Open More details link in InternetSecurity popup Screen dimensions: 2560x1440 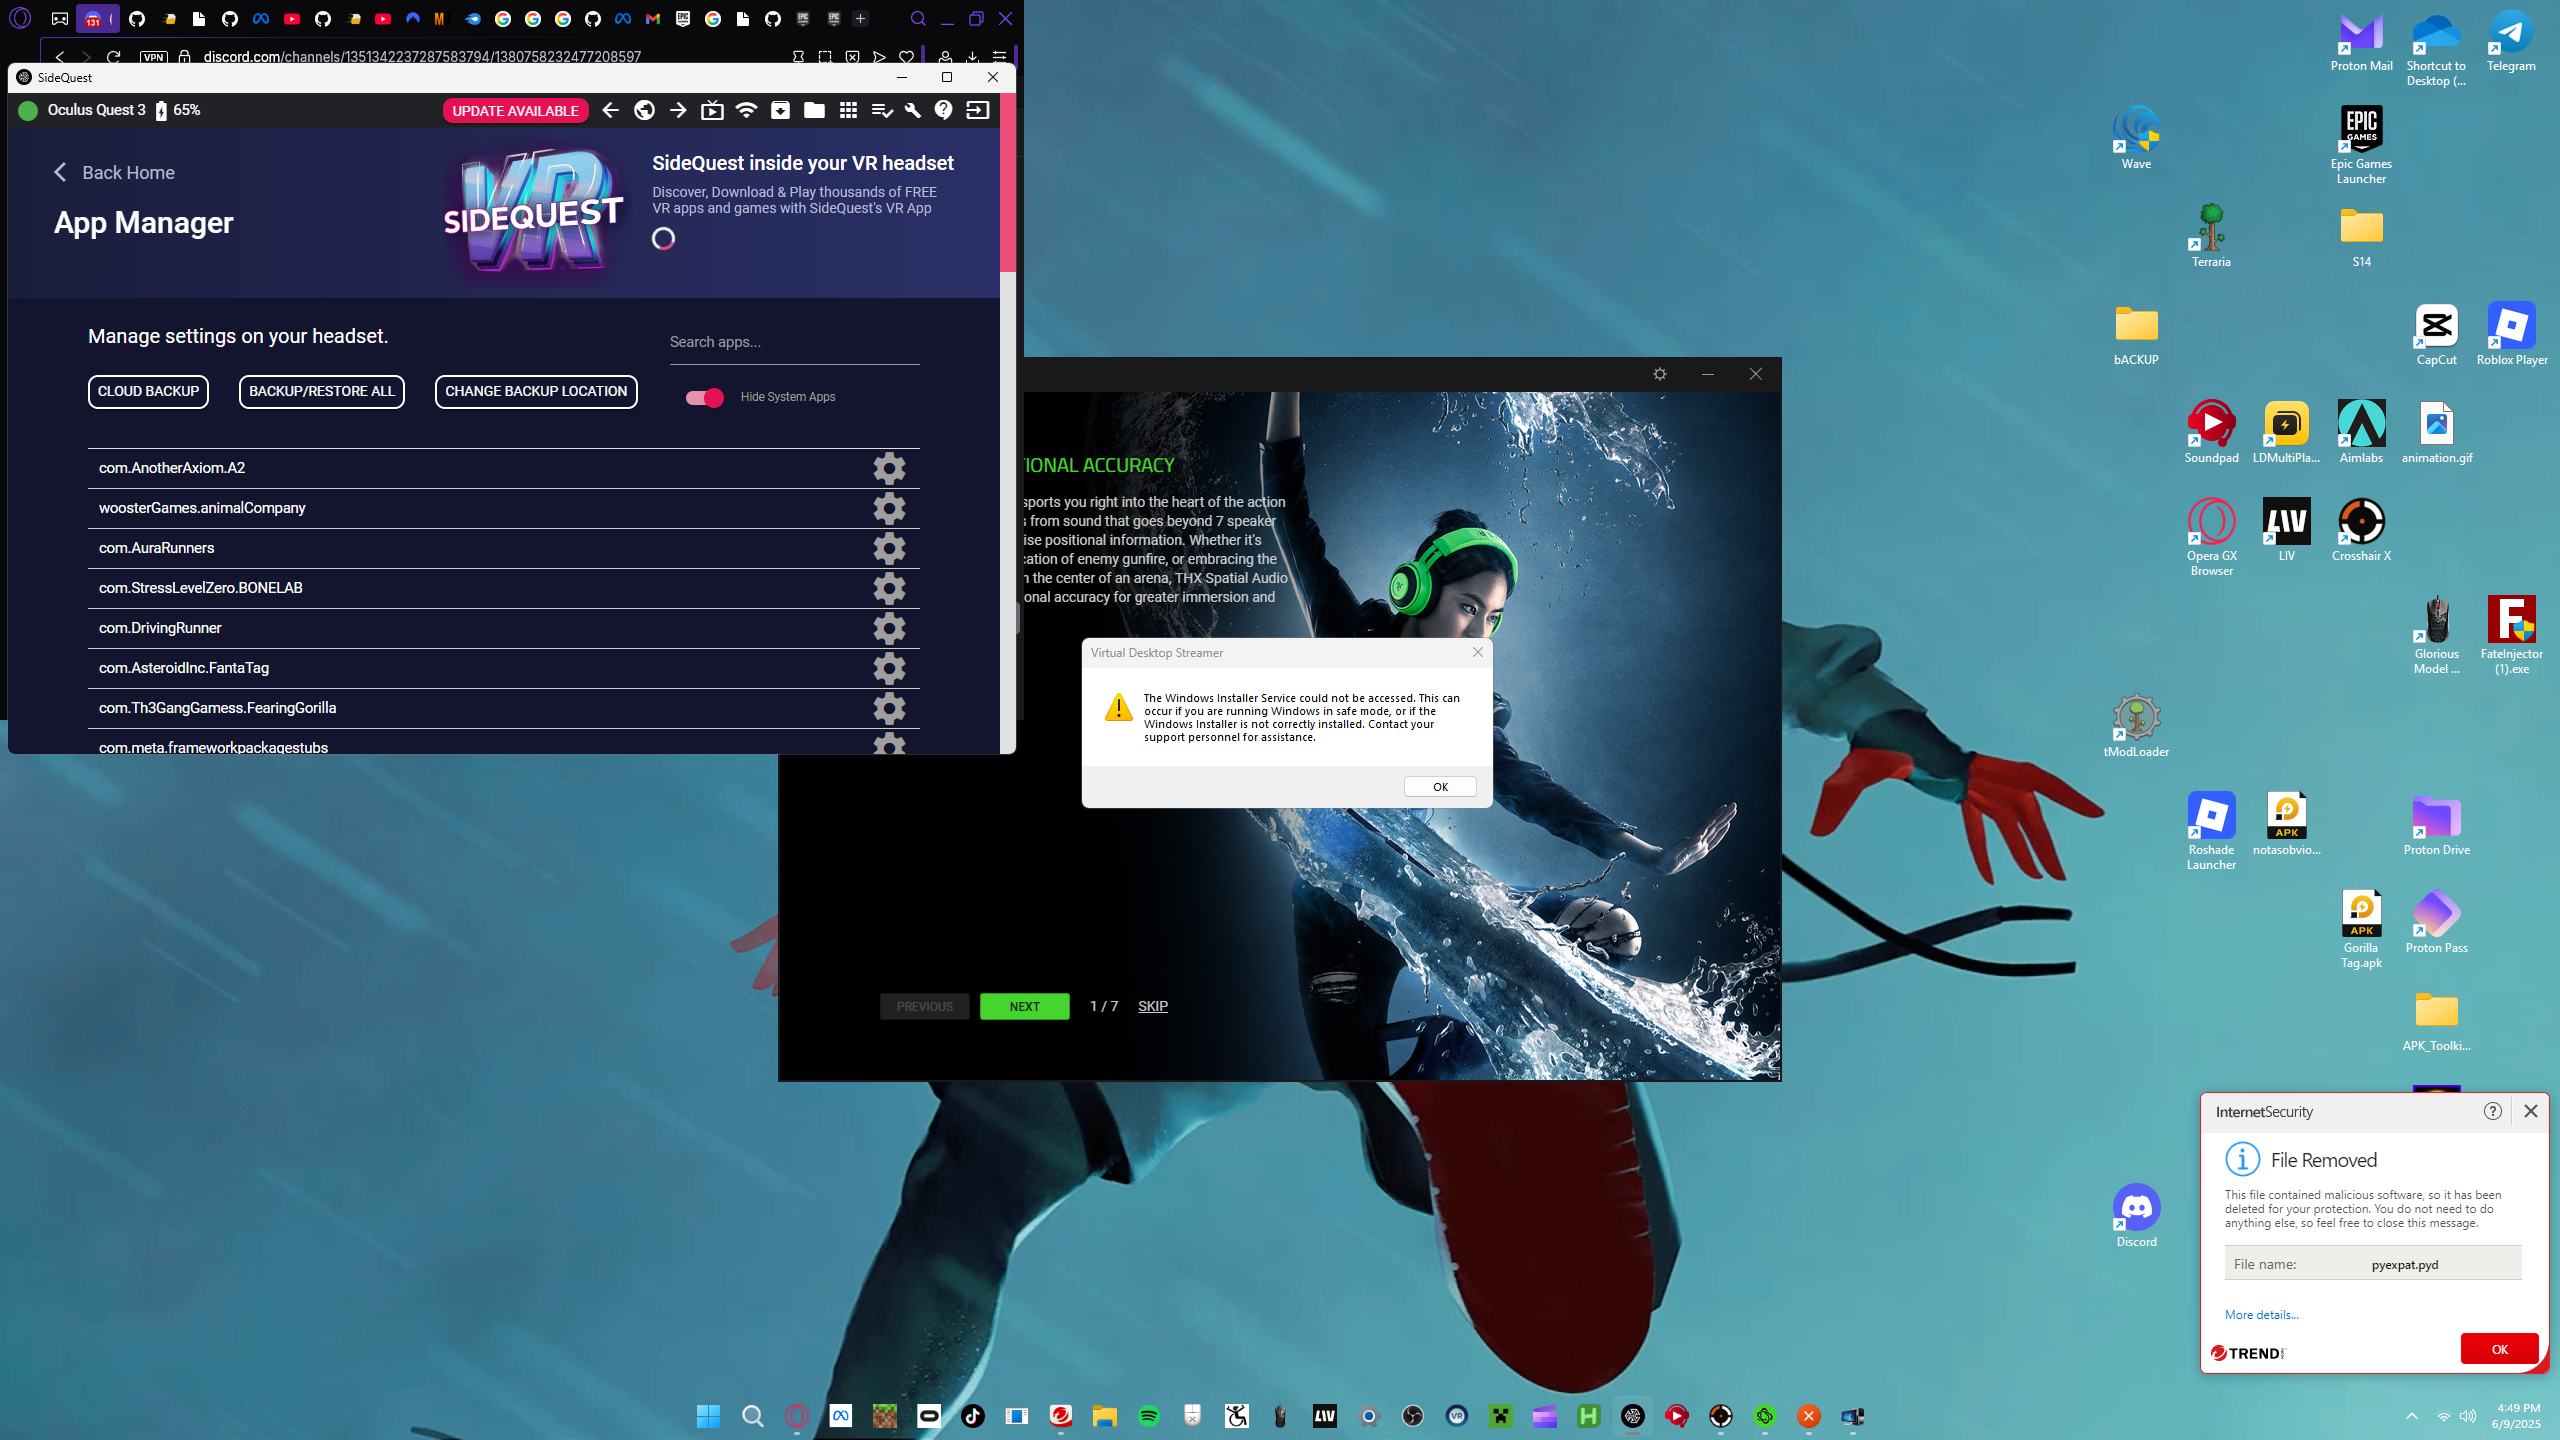click(2261, 1315)
